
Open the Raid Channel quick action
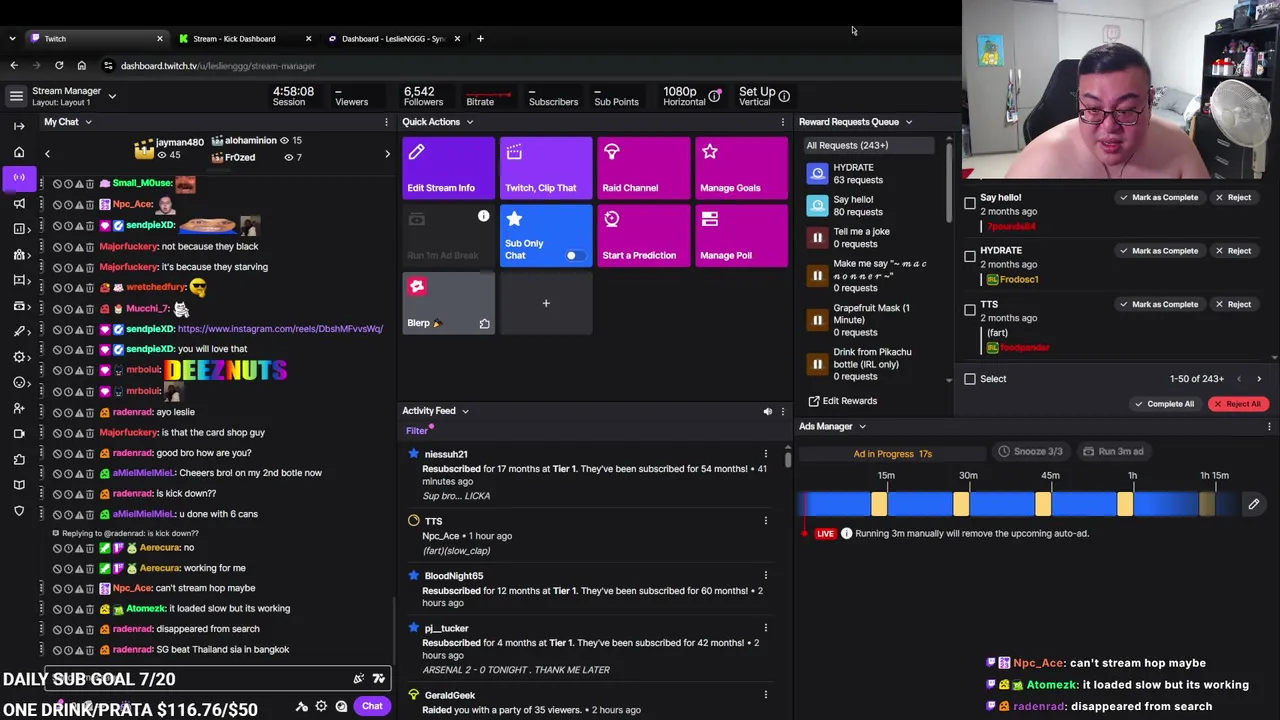(x=643, y=167)
